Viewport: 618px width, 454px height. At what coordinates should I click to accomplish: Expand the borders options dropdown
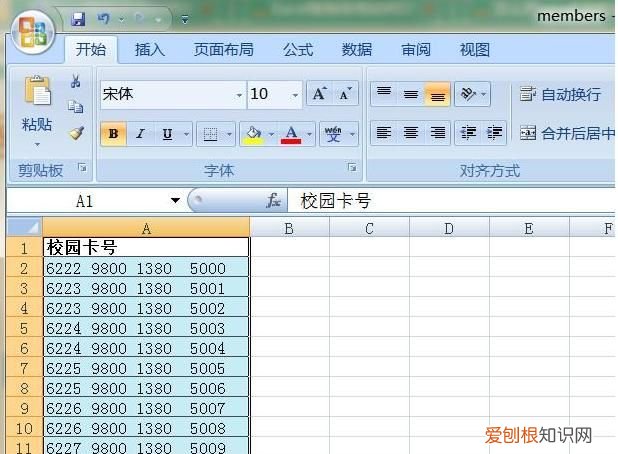pos(229,134)
